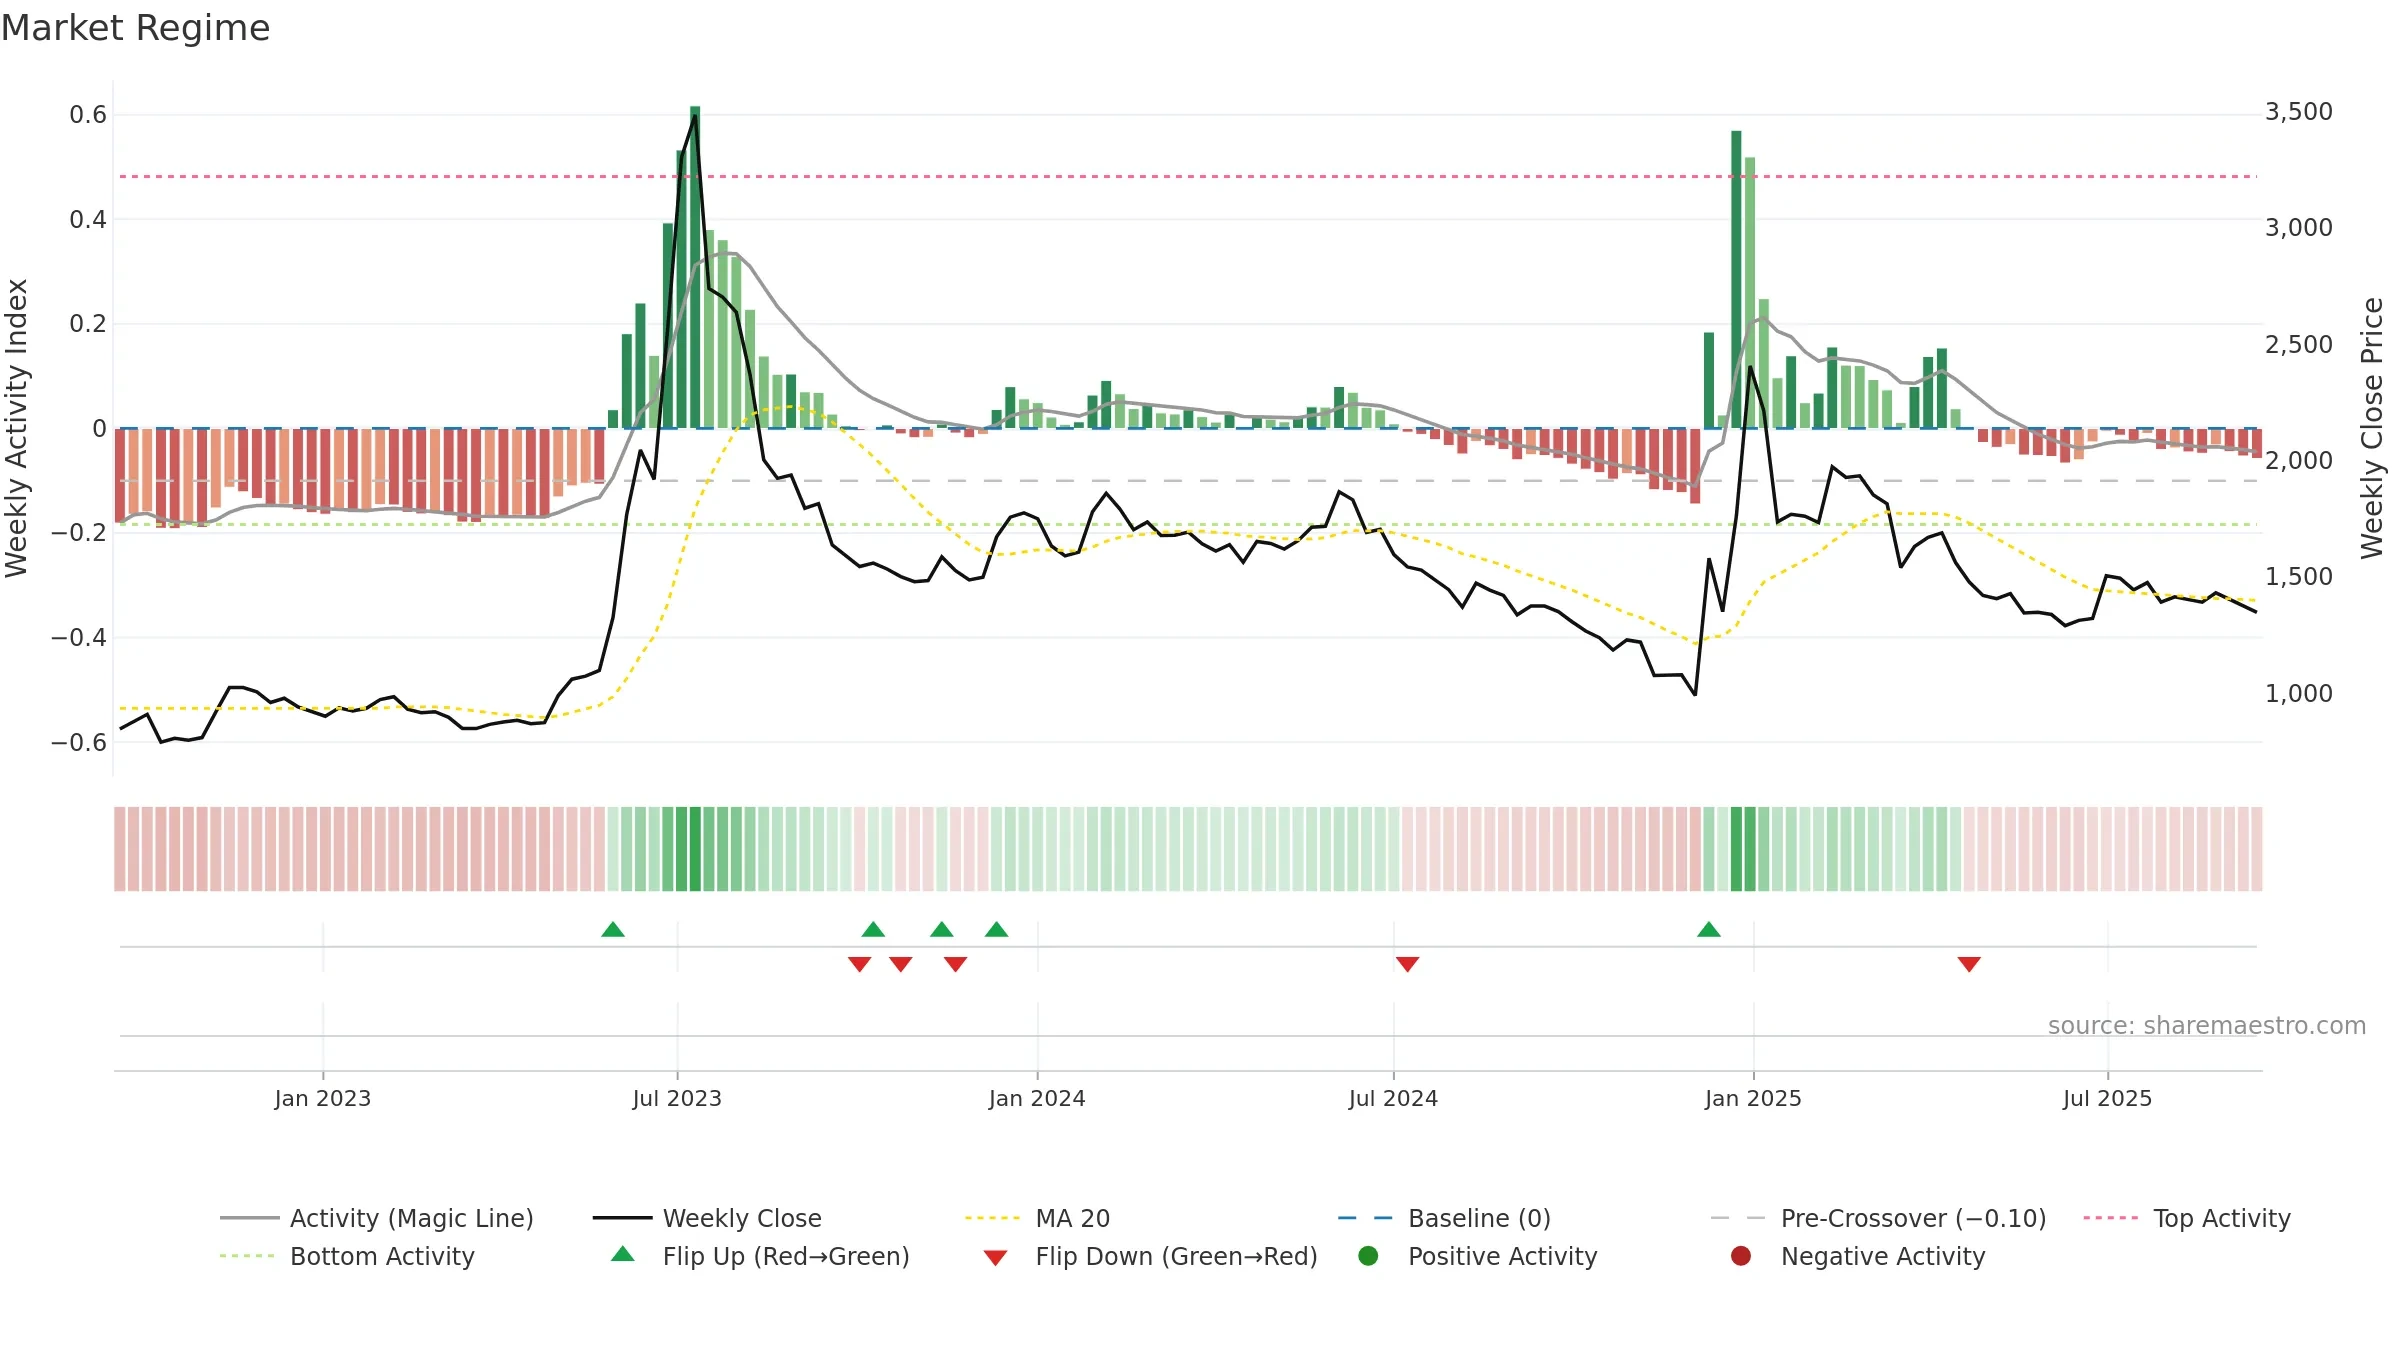Screen dimensions: 2400x1350
Task: Click the last red flip-down triangle before Jan 2024
Action: click(955, 964)
